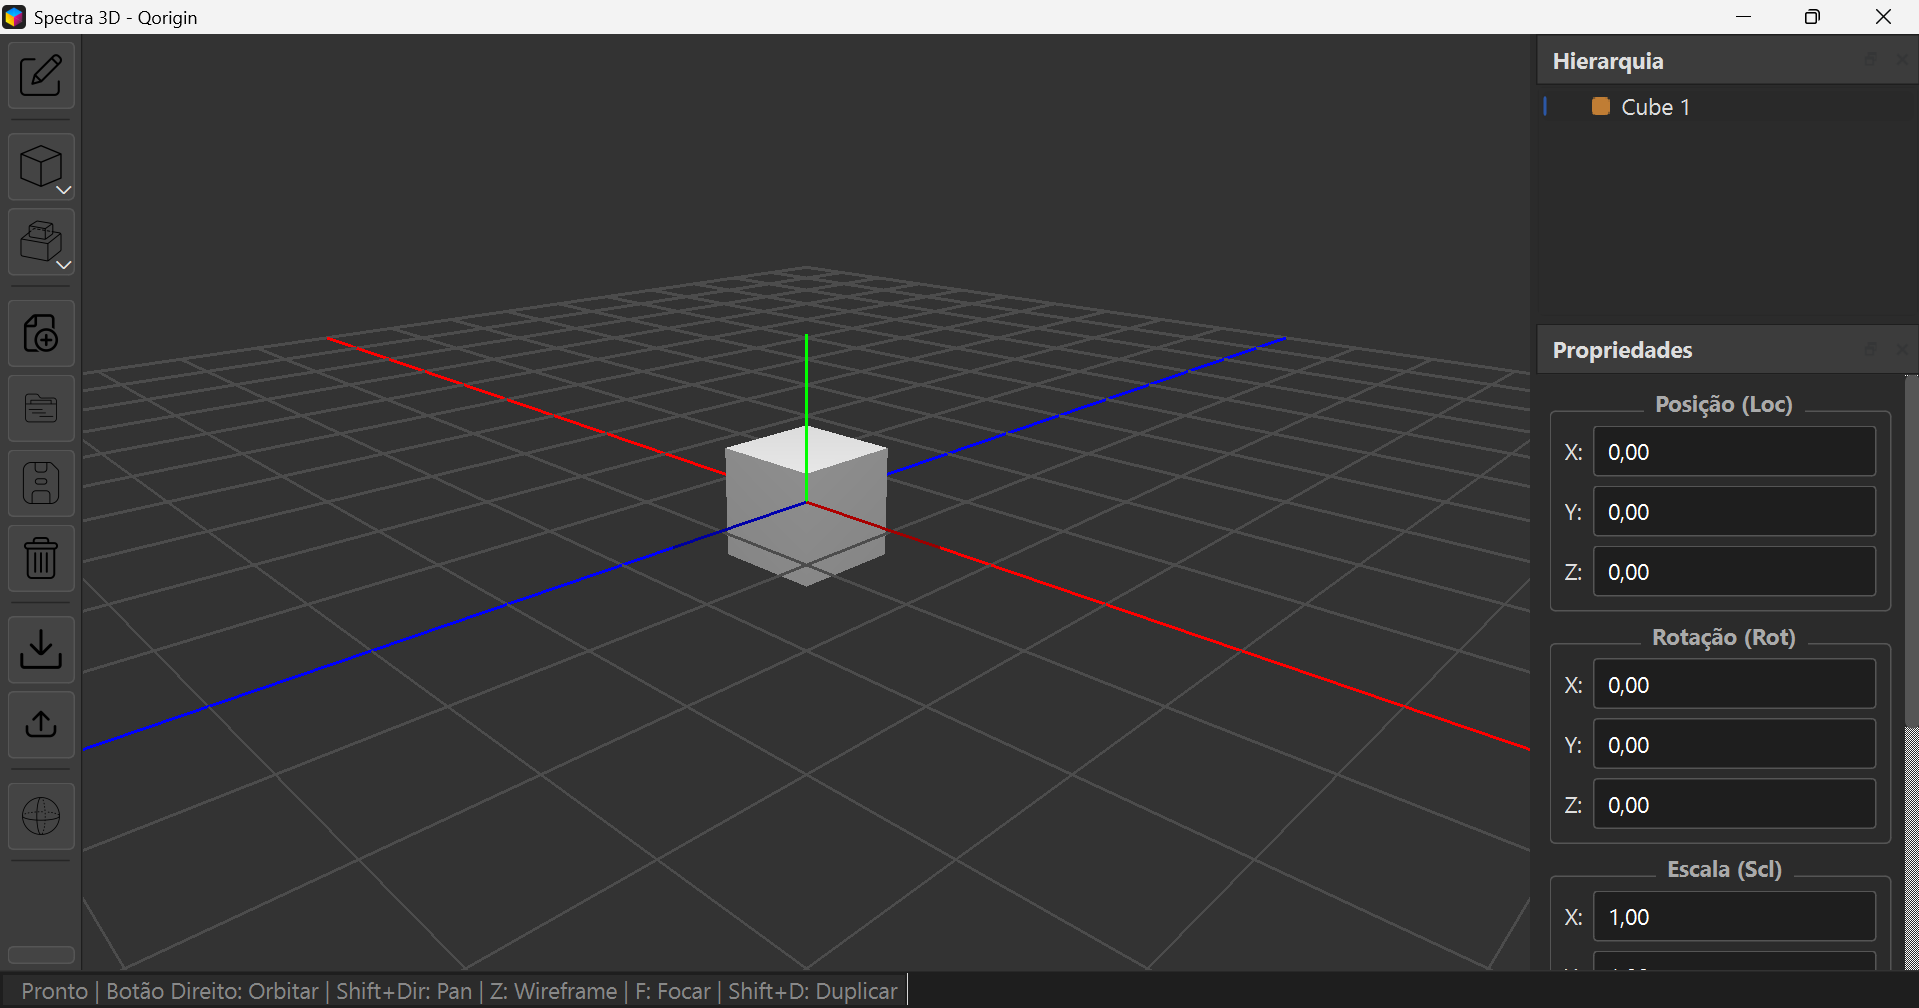Select the edit tool in the toolbar
Viewport: 1919px width, 1008px height.
tap(41, 75)
